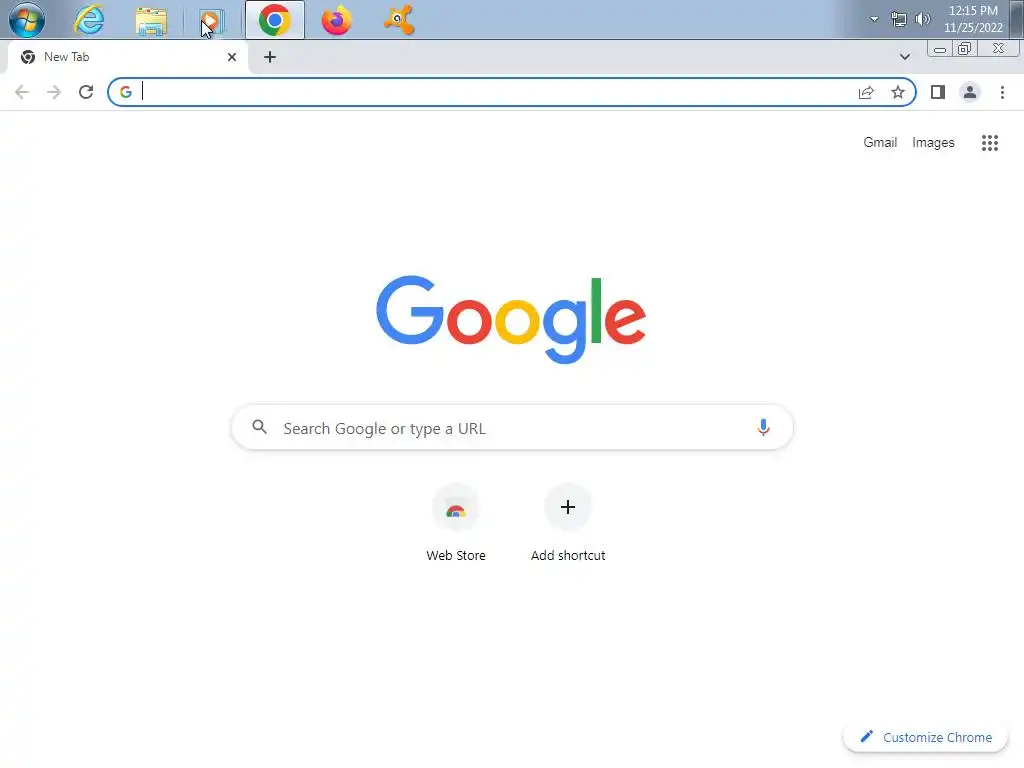Open Avast antivirus from the taskbar
1024x768 pixels.
(398, 20)
